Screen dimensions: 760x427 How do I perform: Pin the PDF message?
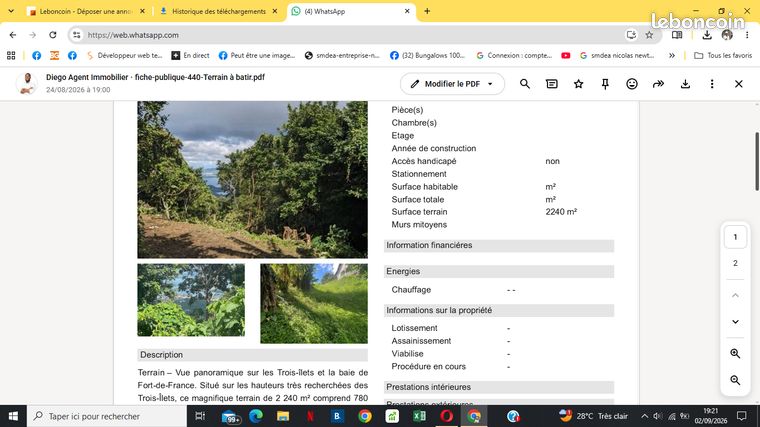[x=605, y=84]
